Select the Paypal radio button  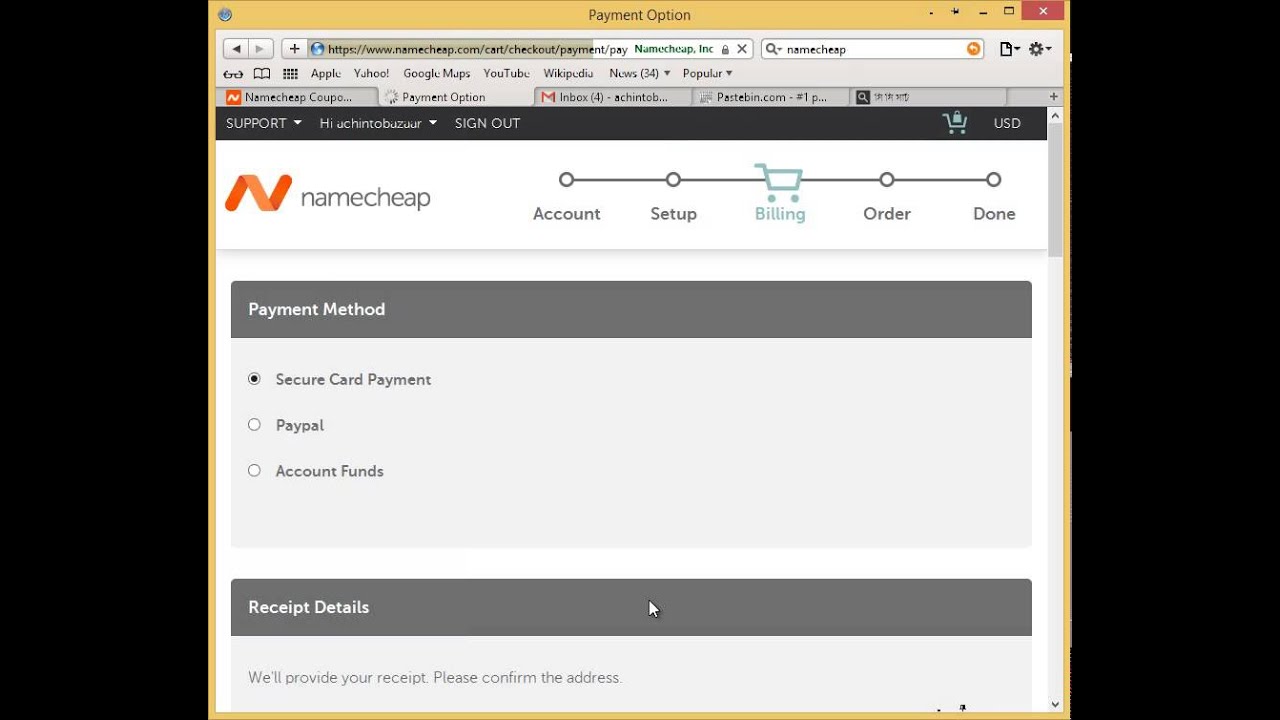[254, 425]
